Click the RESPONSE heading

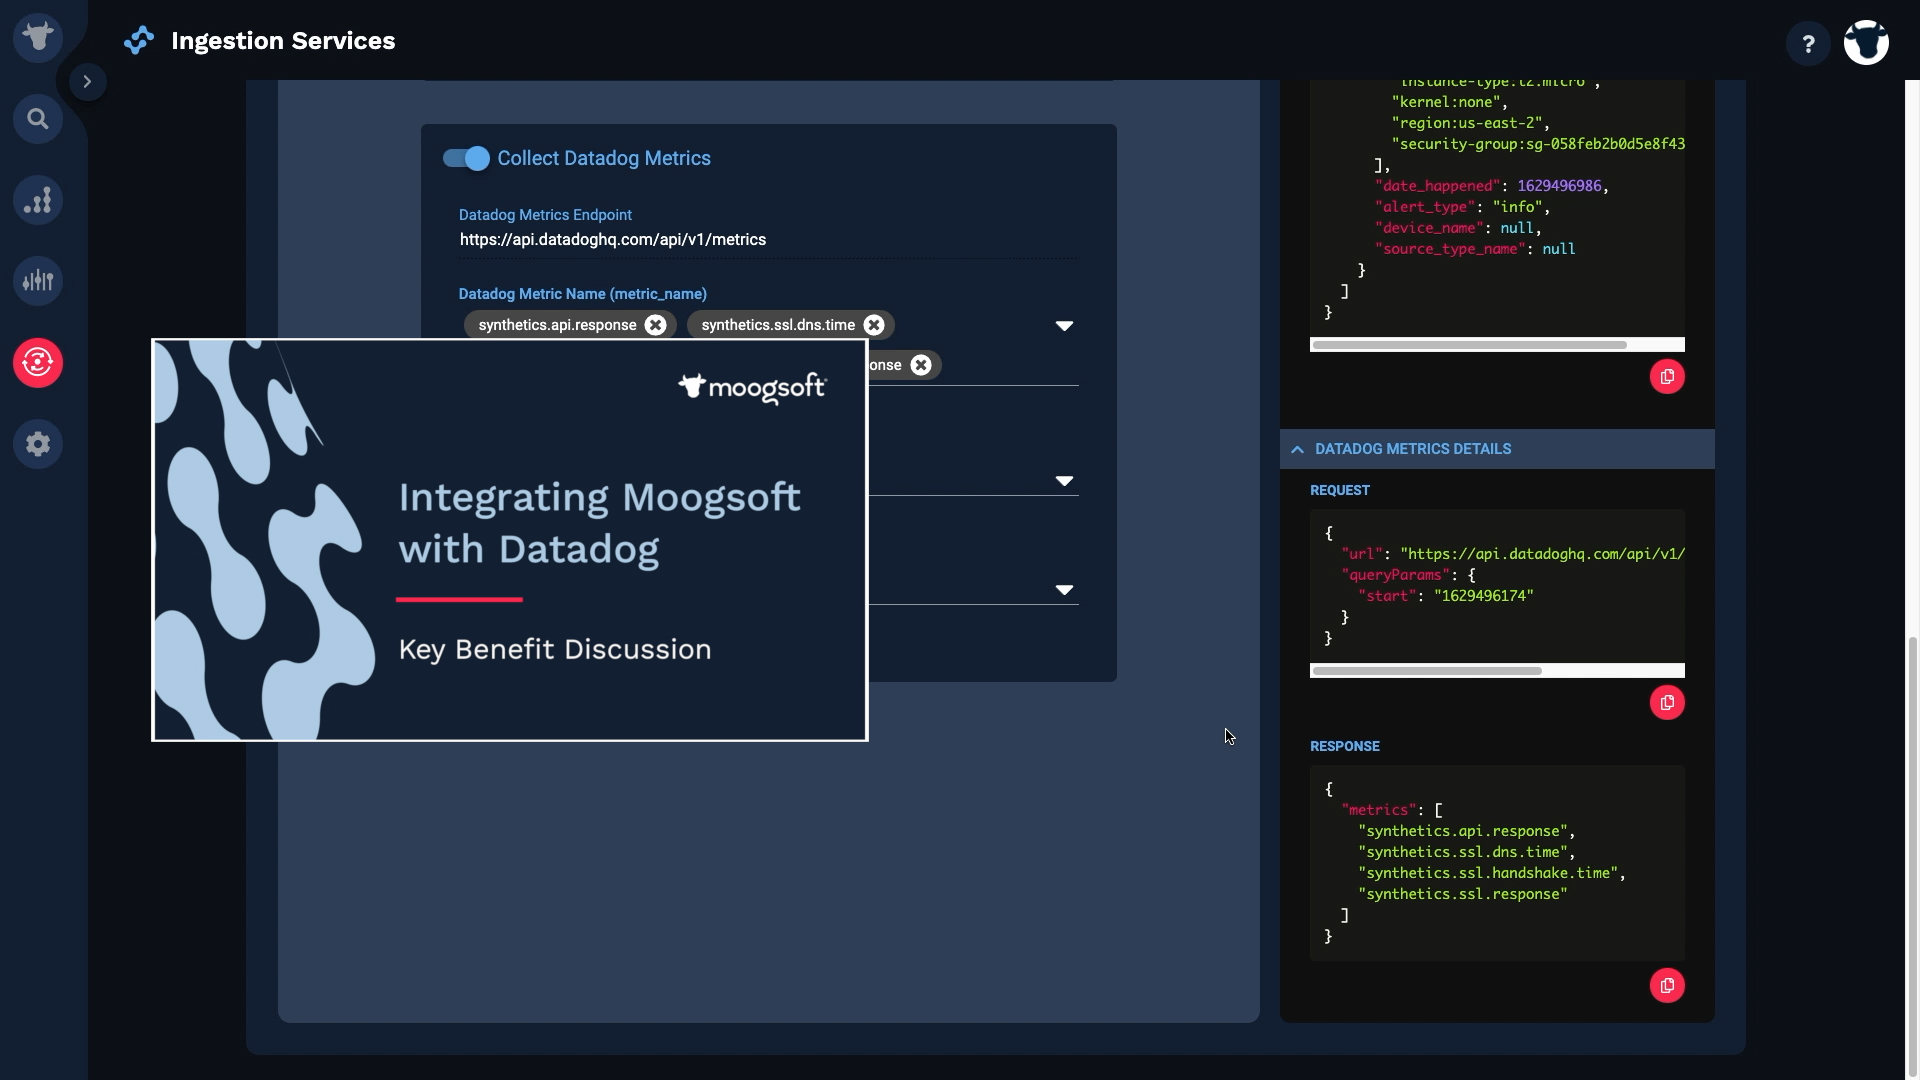(x=1345, y=746)
